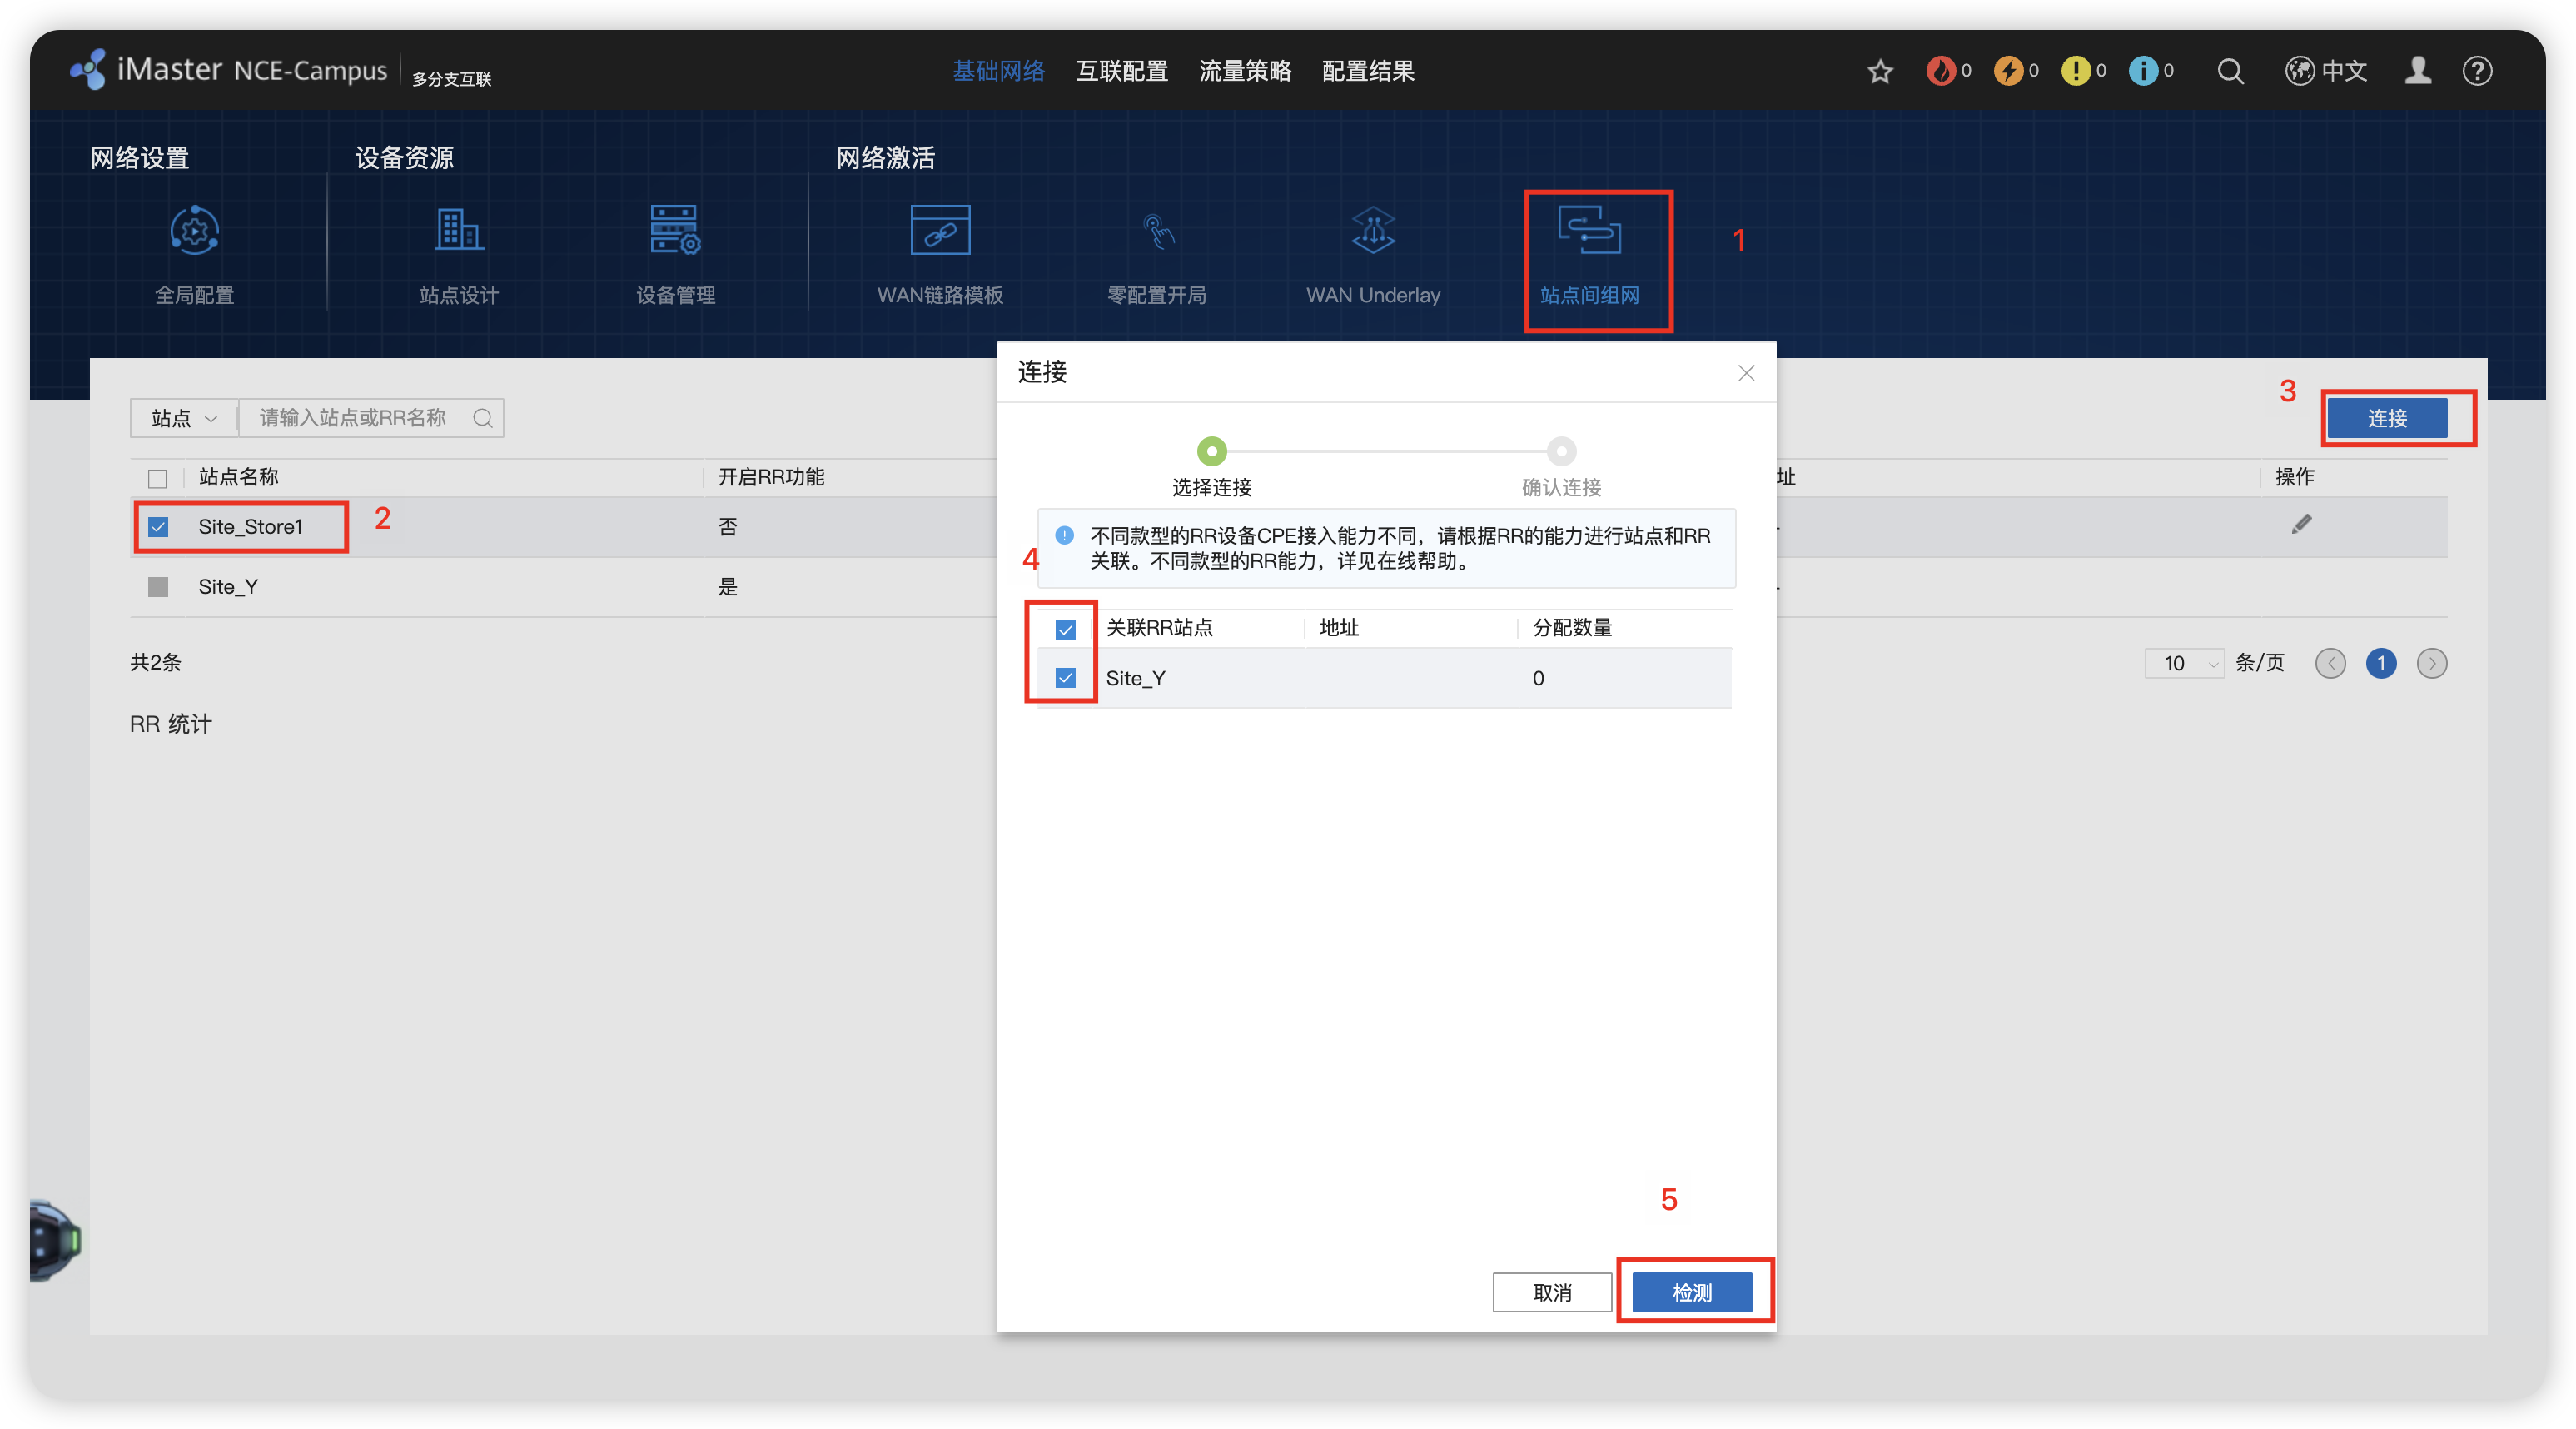
Task: Click the blue 检测 button
Action: pyautogui.click(x=1692, y=1292)
